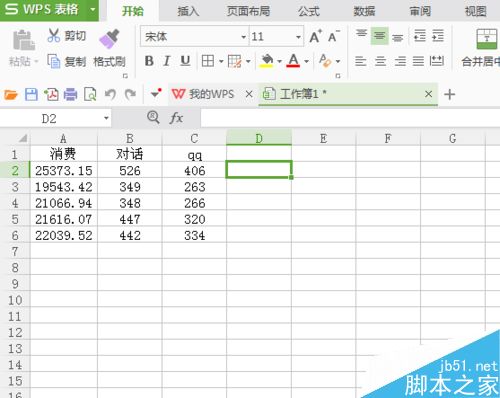
Task: Expand draw border dropdown arrow
Action: (248, 61)
